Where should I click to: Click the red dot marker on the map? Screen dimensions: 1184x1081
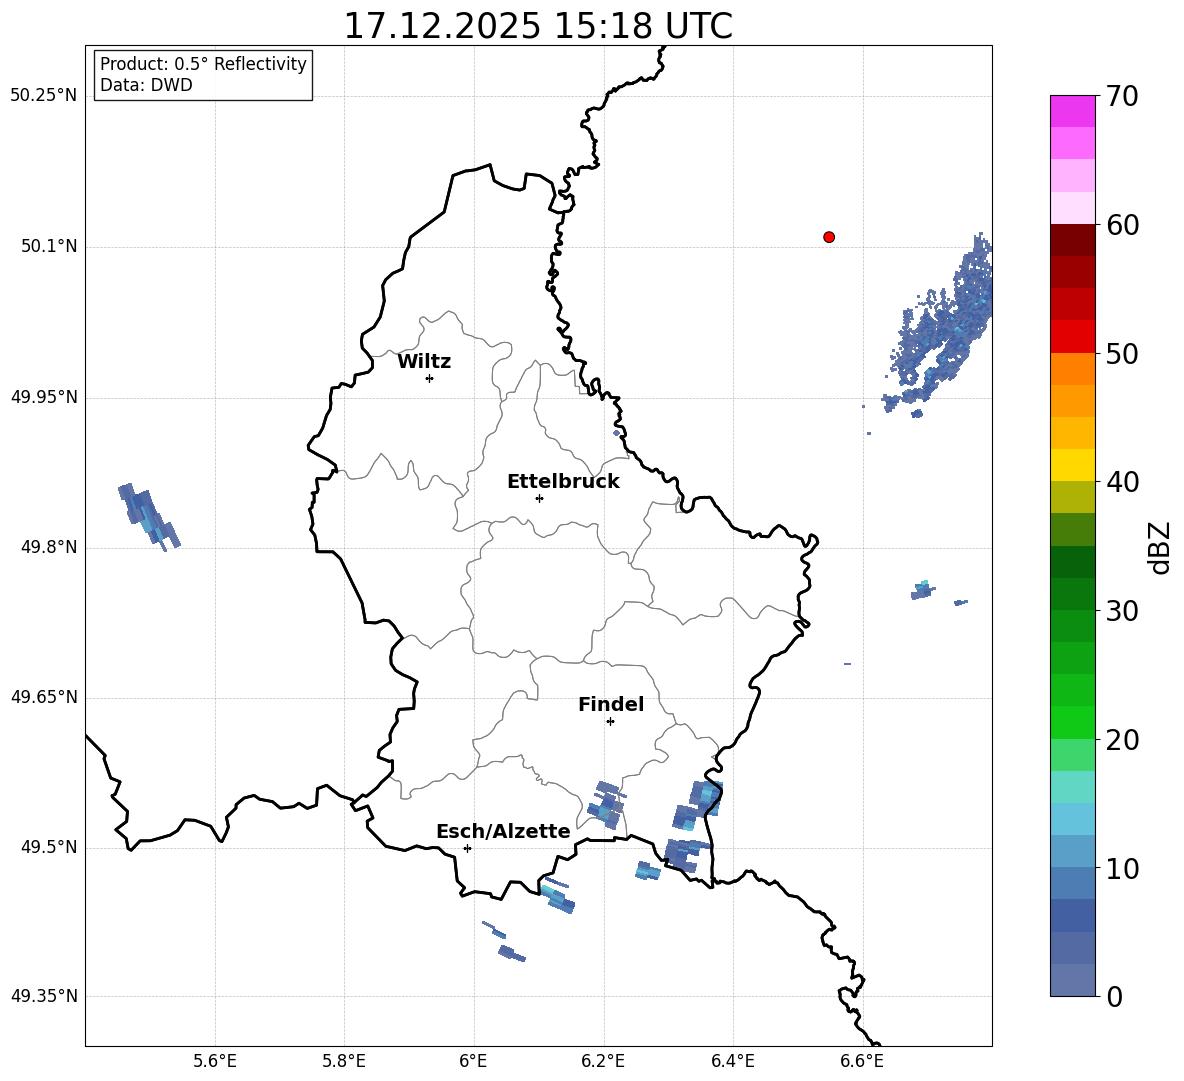click(x=829, y=237)
